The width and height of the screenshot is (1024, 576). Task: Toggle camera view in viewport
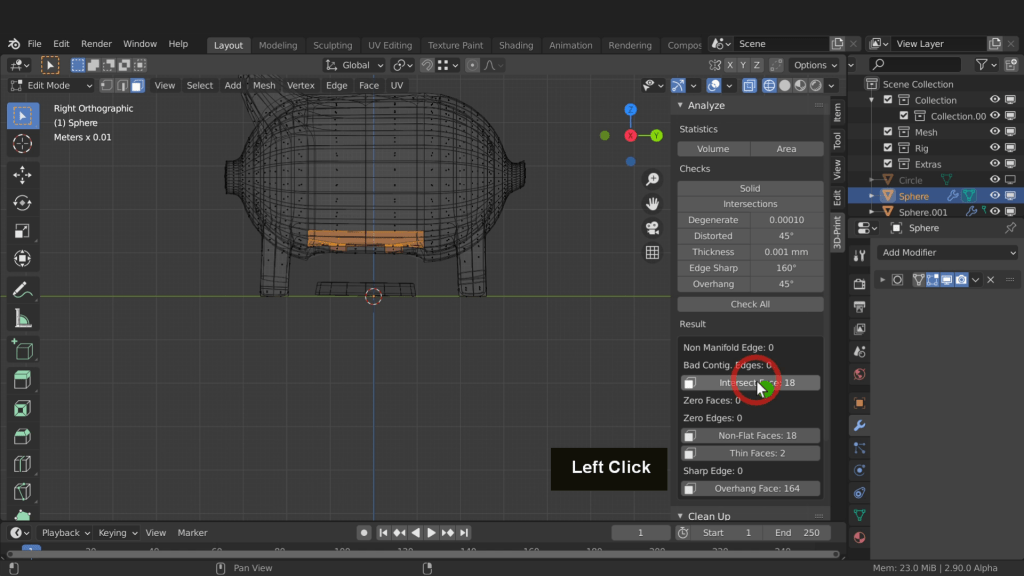pyautogui.click(x=652, y=228)
